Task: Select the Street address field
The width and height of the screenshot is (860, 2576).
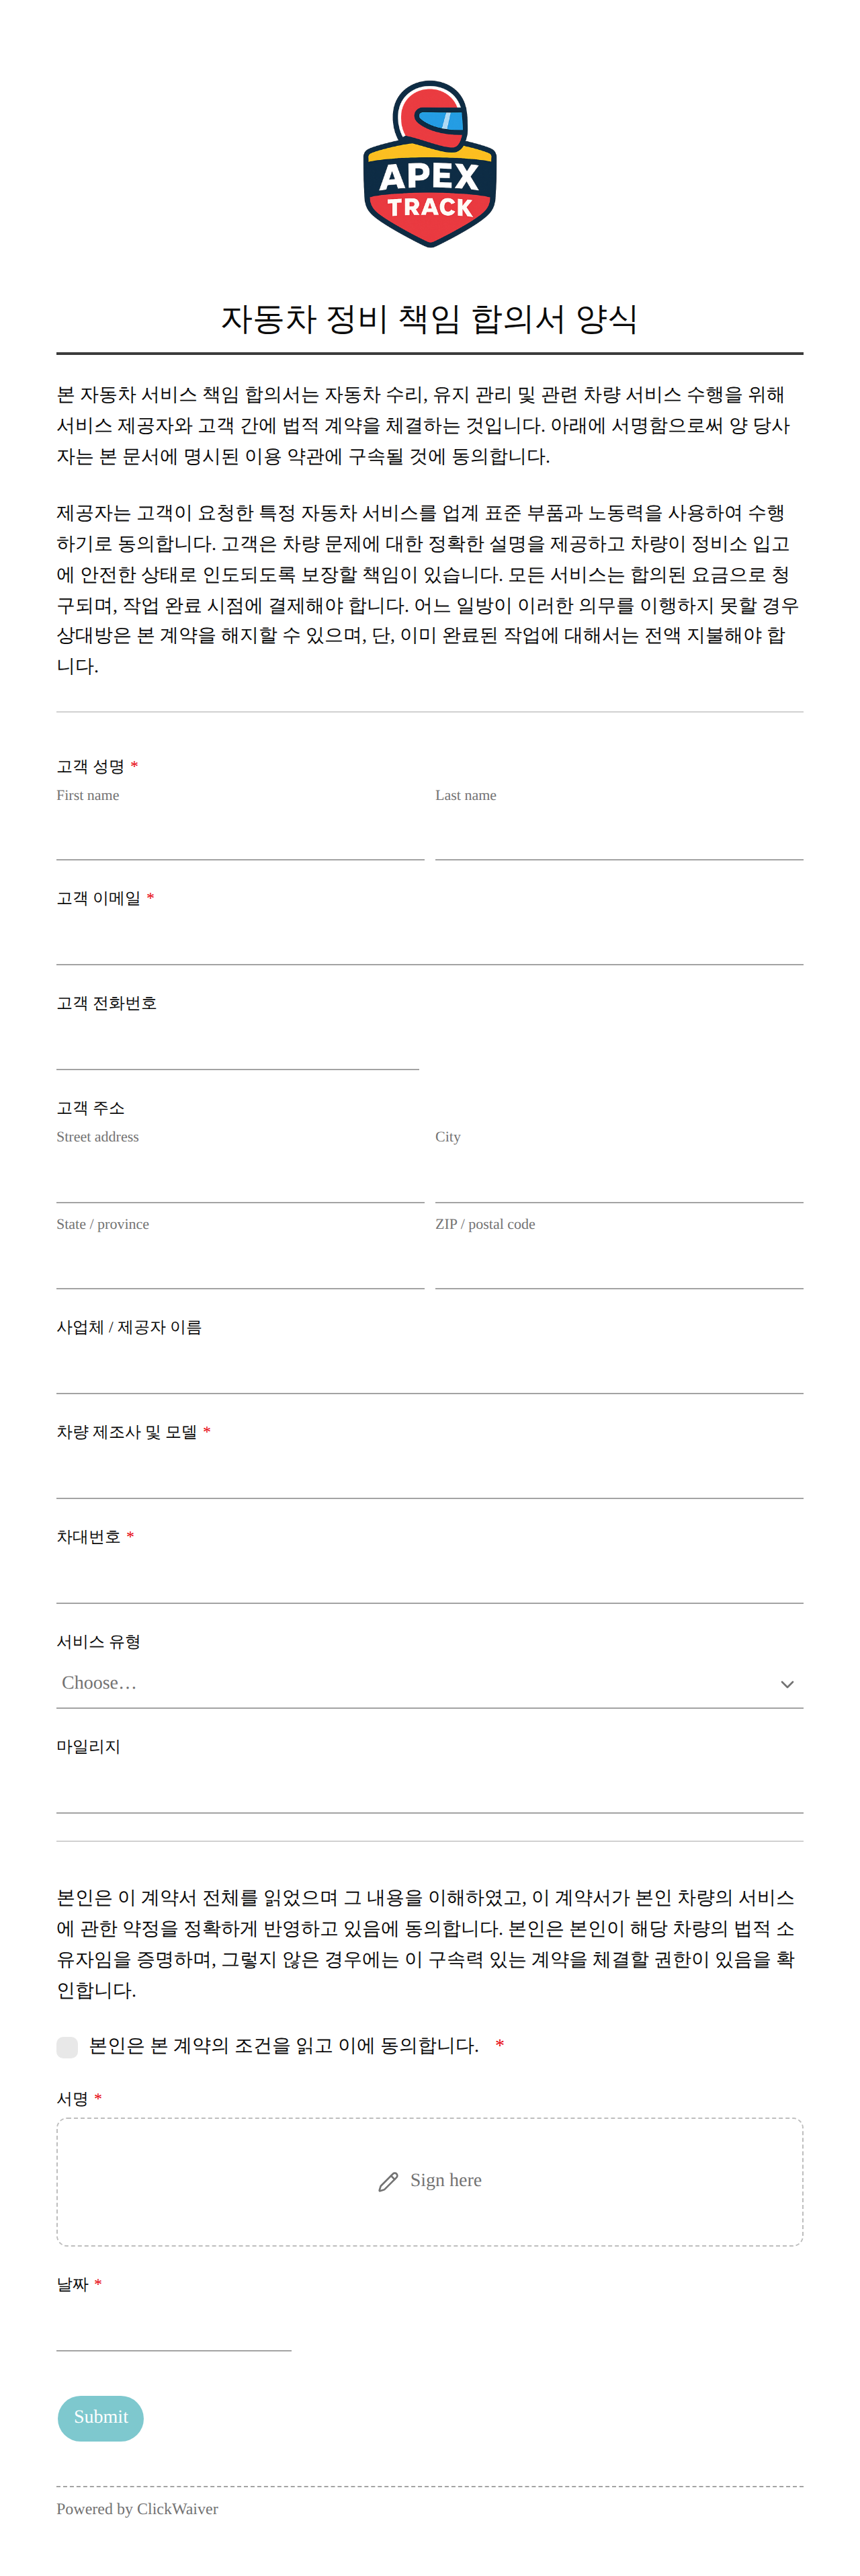Action: pos(240,1177)
